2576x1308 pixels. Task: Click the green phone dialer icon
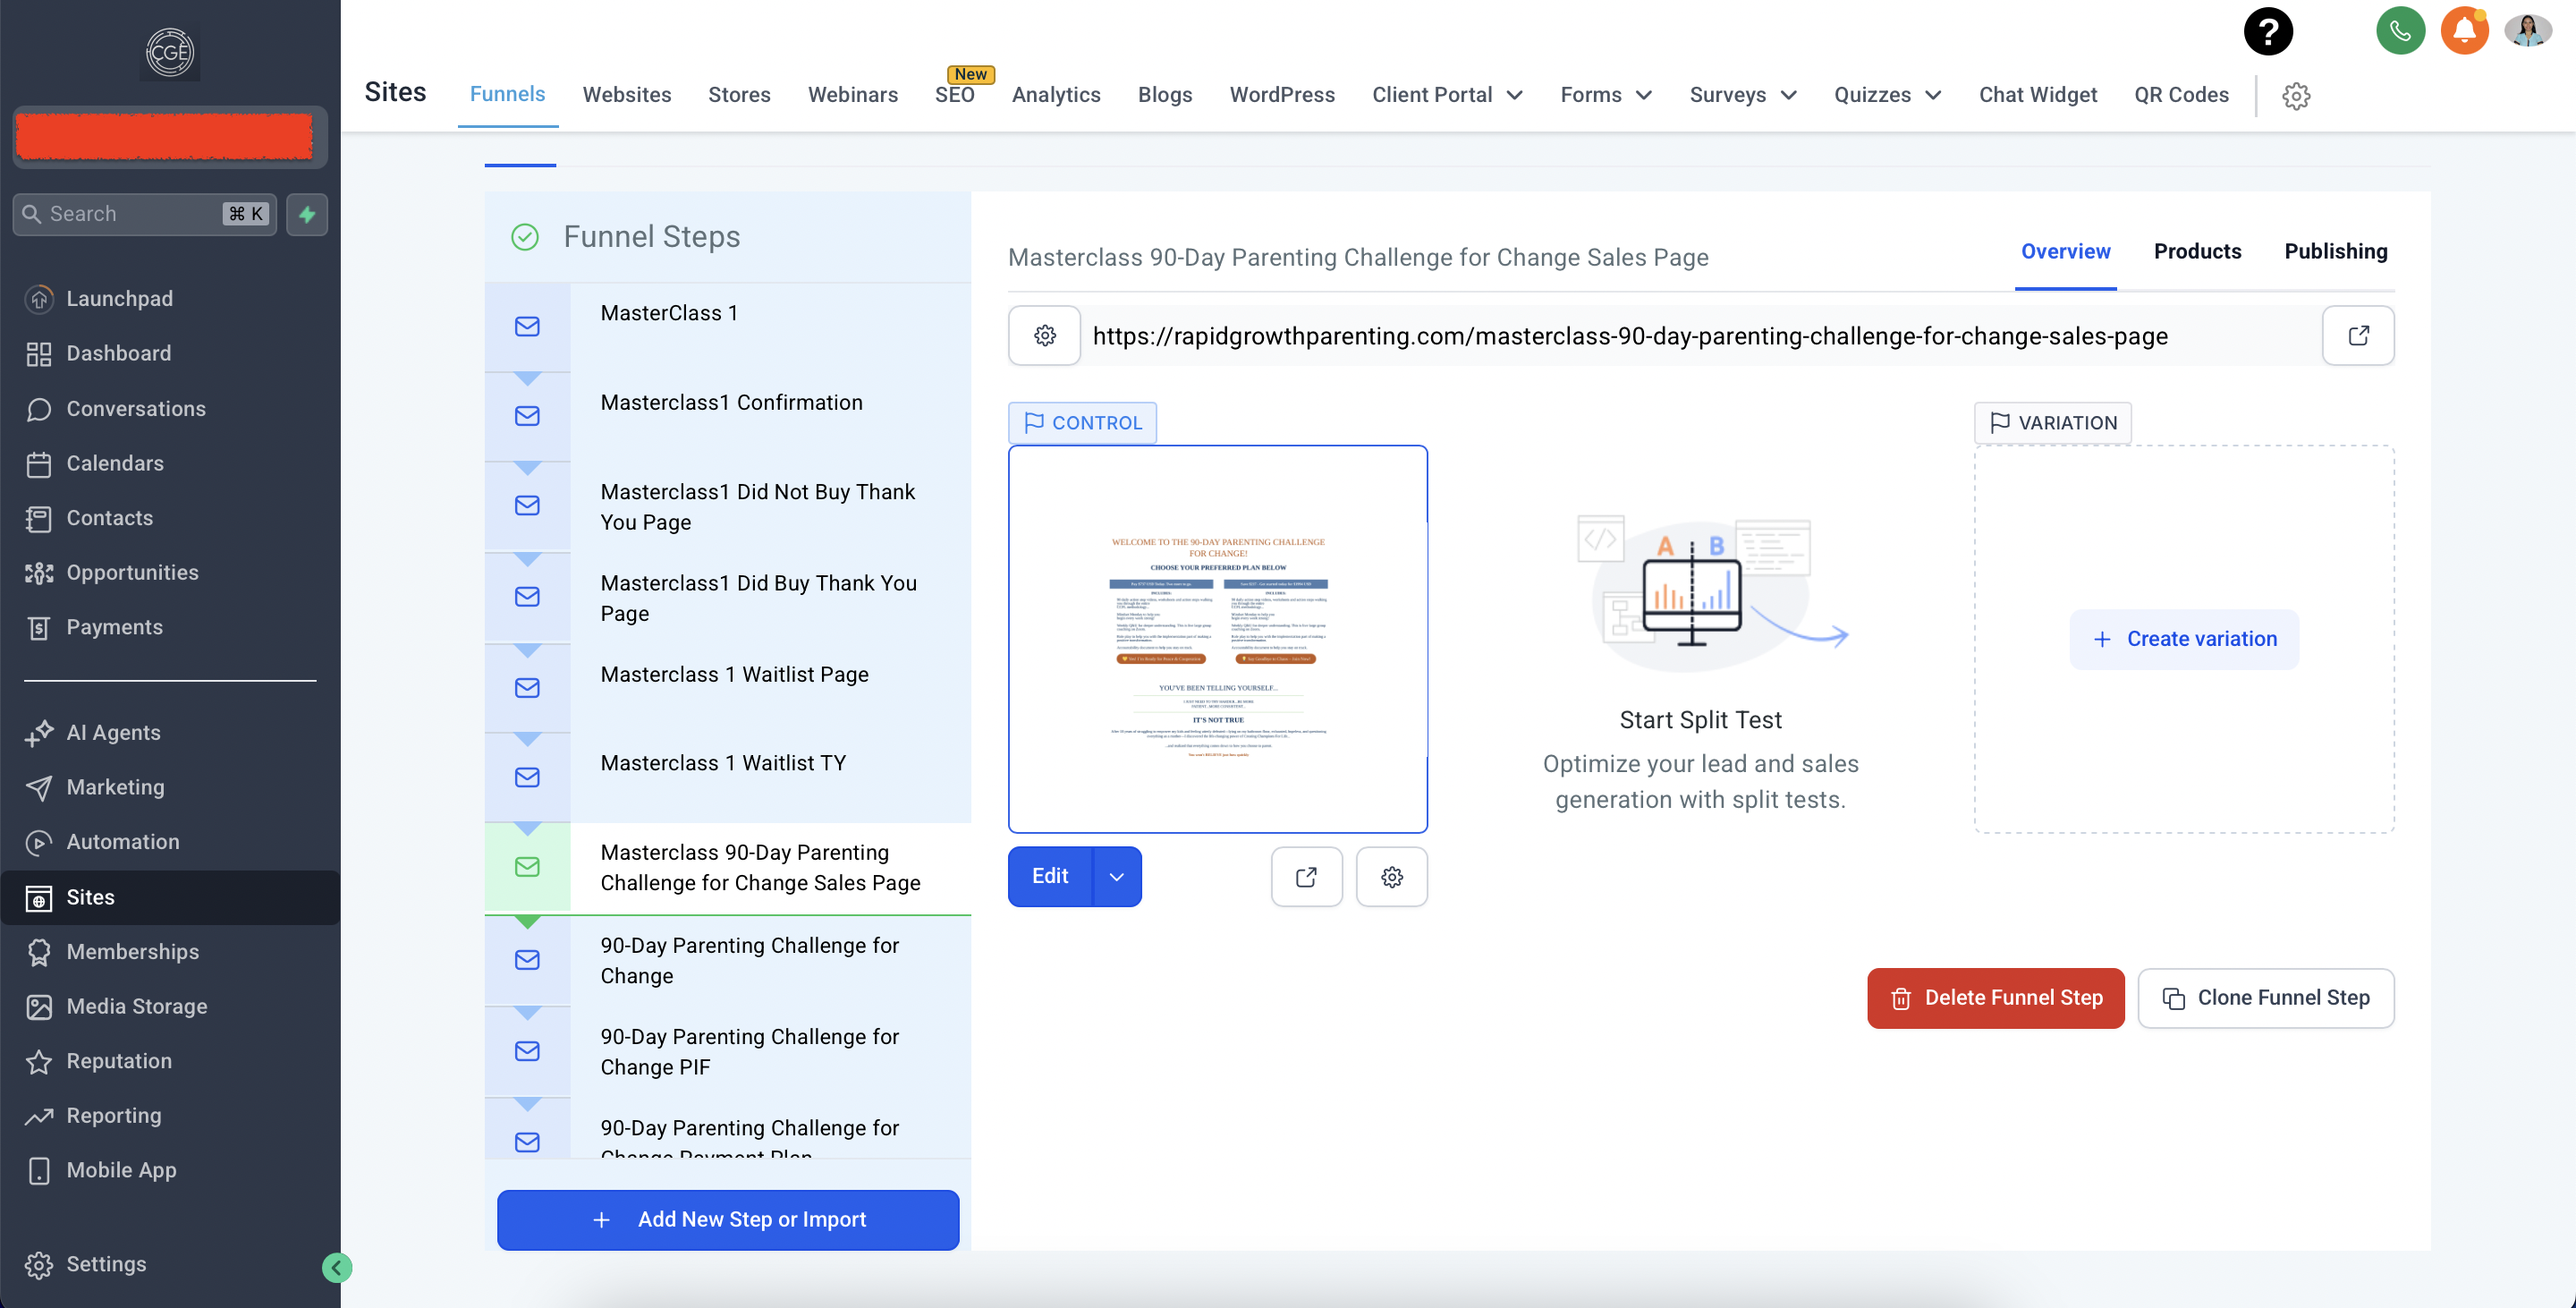coord(2400,31)
